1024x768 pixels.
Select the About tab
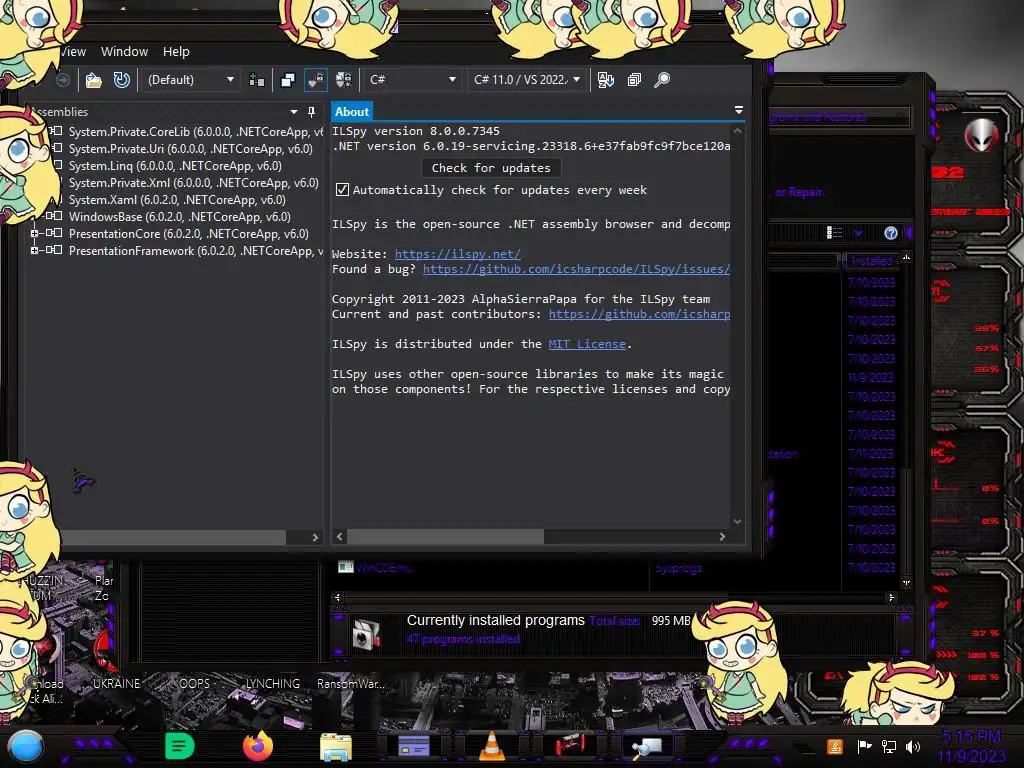pyautogui.click(x=352, y=112)
